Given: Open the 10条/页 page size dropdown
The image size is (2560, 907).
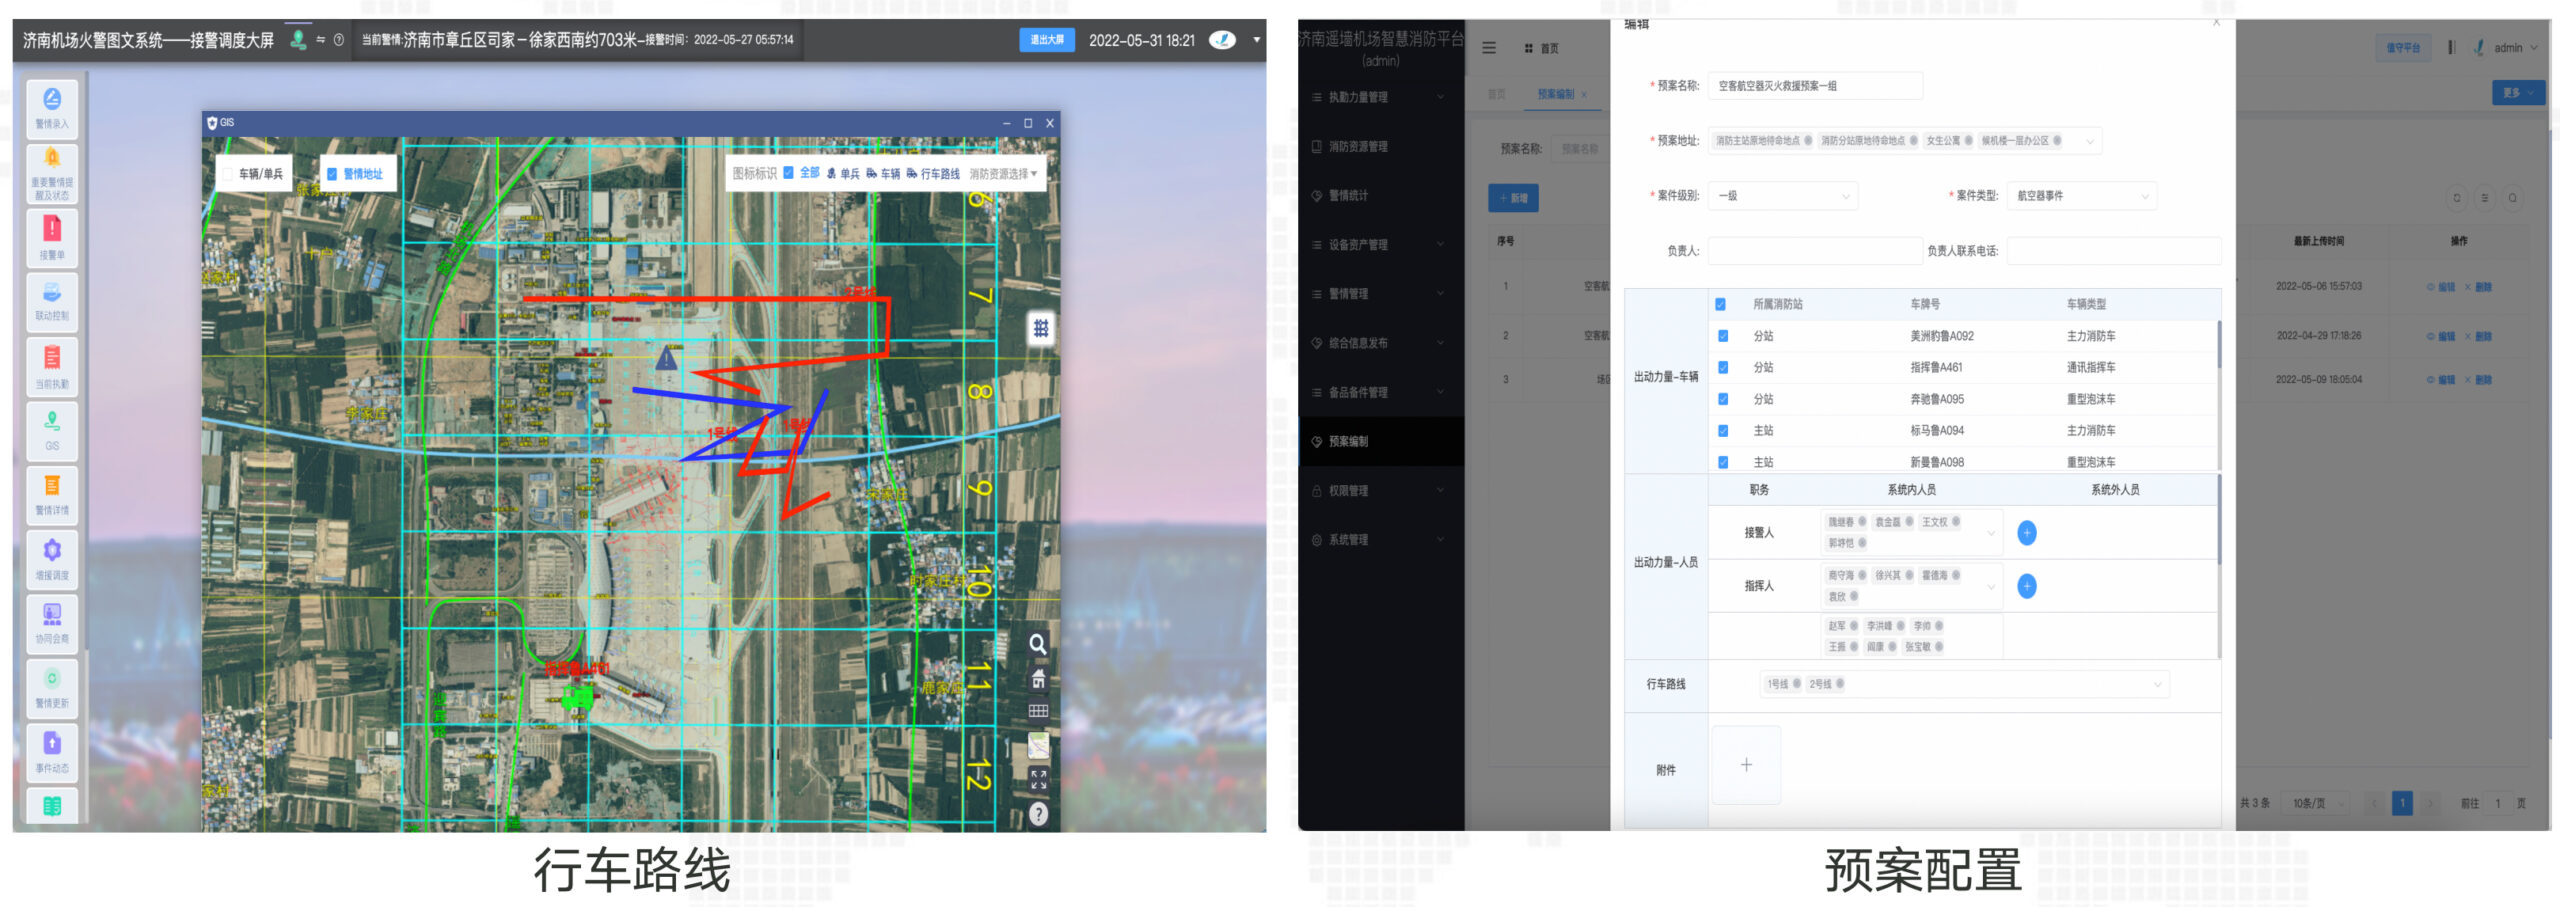Looking at the screenshot, I should click(2318, 803).
